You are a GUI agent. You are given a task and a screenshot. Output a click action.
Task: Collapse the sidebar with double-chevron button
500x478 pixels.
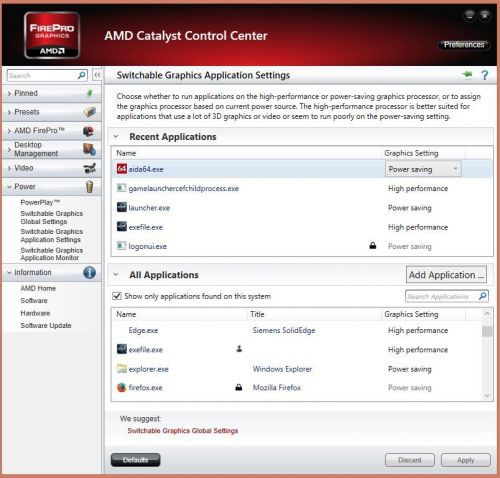pos(97,75)
